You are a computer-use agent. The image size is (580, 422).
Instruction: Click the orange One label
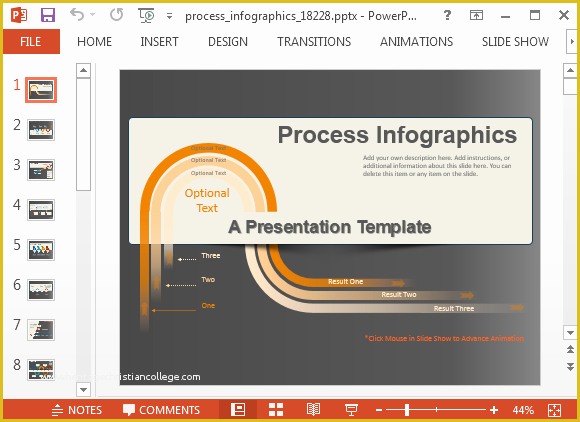(x=208, y=305)
